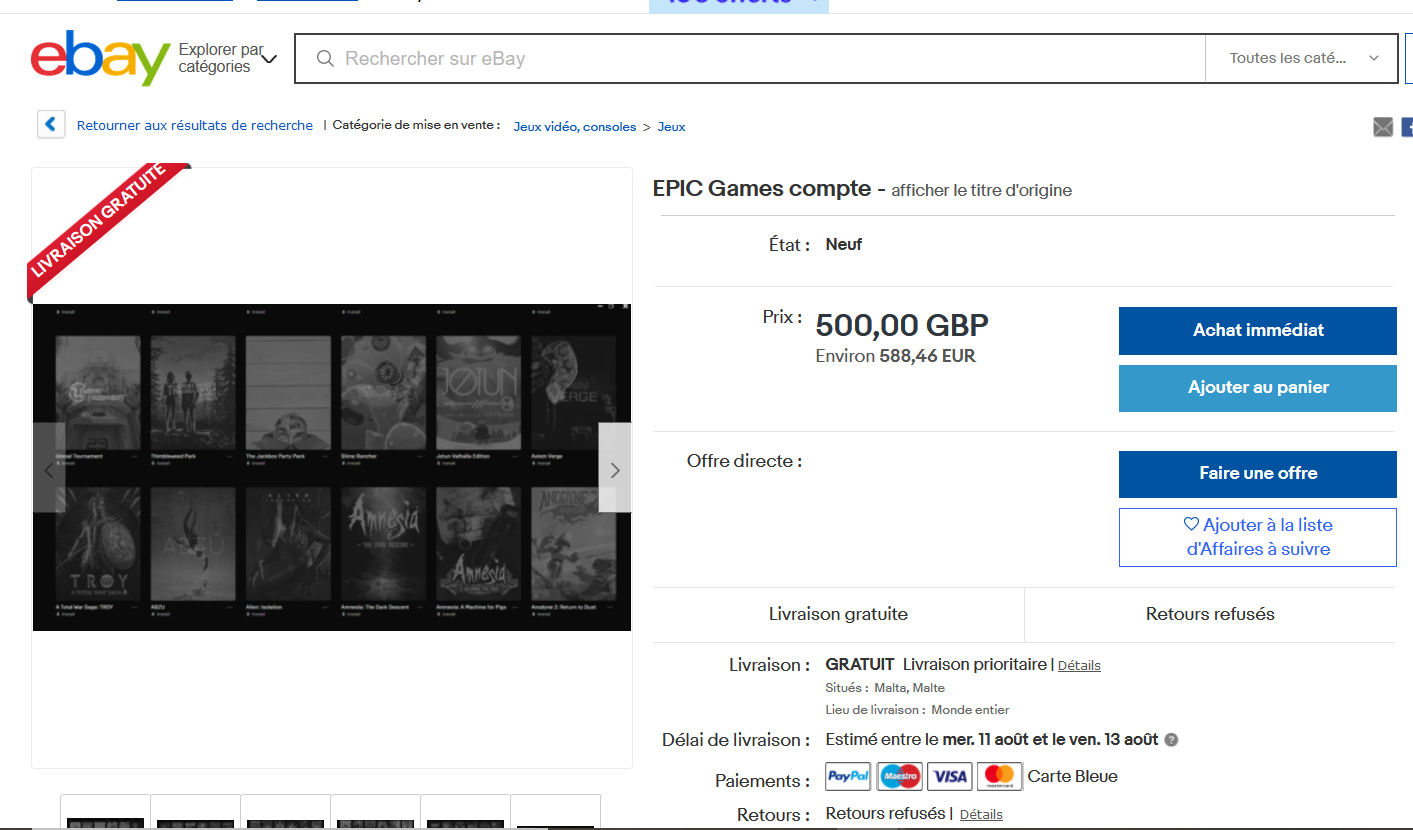Click the Achat immédiat button
The width and height of the screenshot is (1413, 830).
pyautogui.click(x=1258, y=330)
